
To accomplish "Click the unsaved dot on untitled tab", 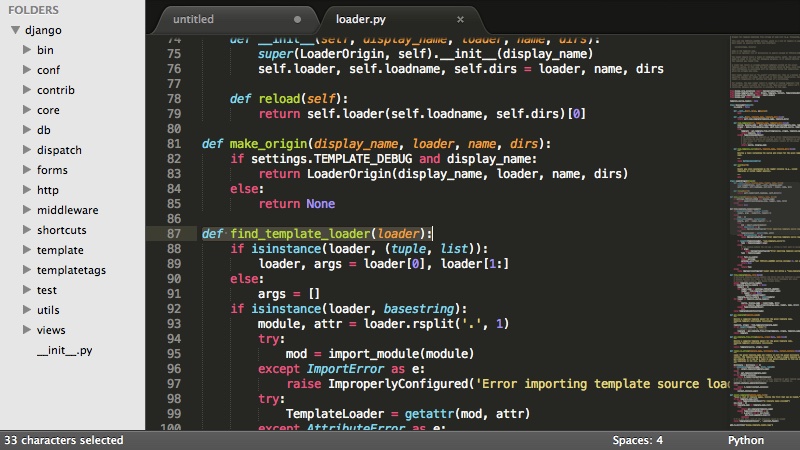I will tap(297, 19).
